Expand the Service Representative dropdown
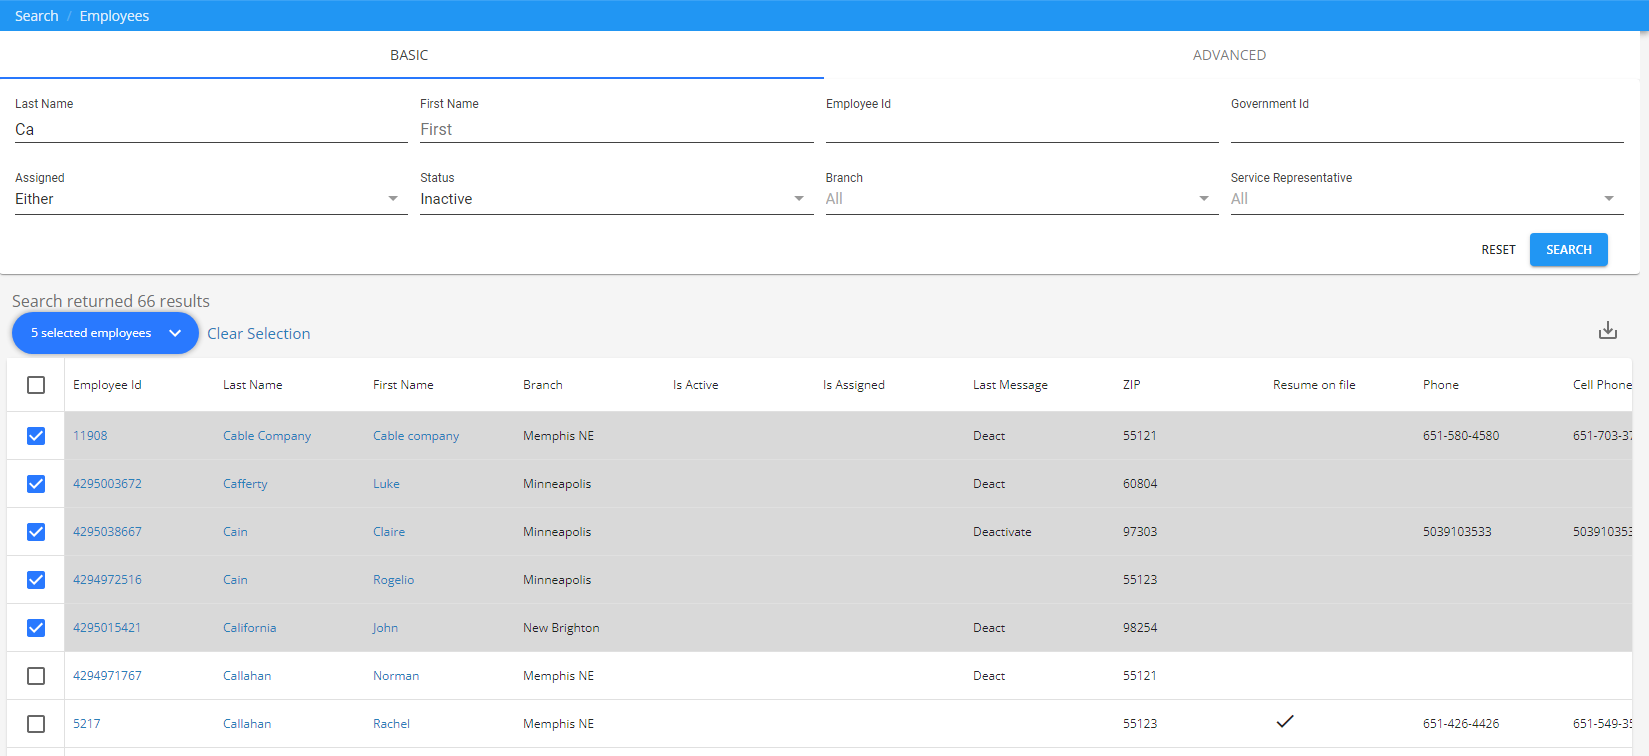This screenshot has width=1649, height=756. [x=1425, y=199]
